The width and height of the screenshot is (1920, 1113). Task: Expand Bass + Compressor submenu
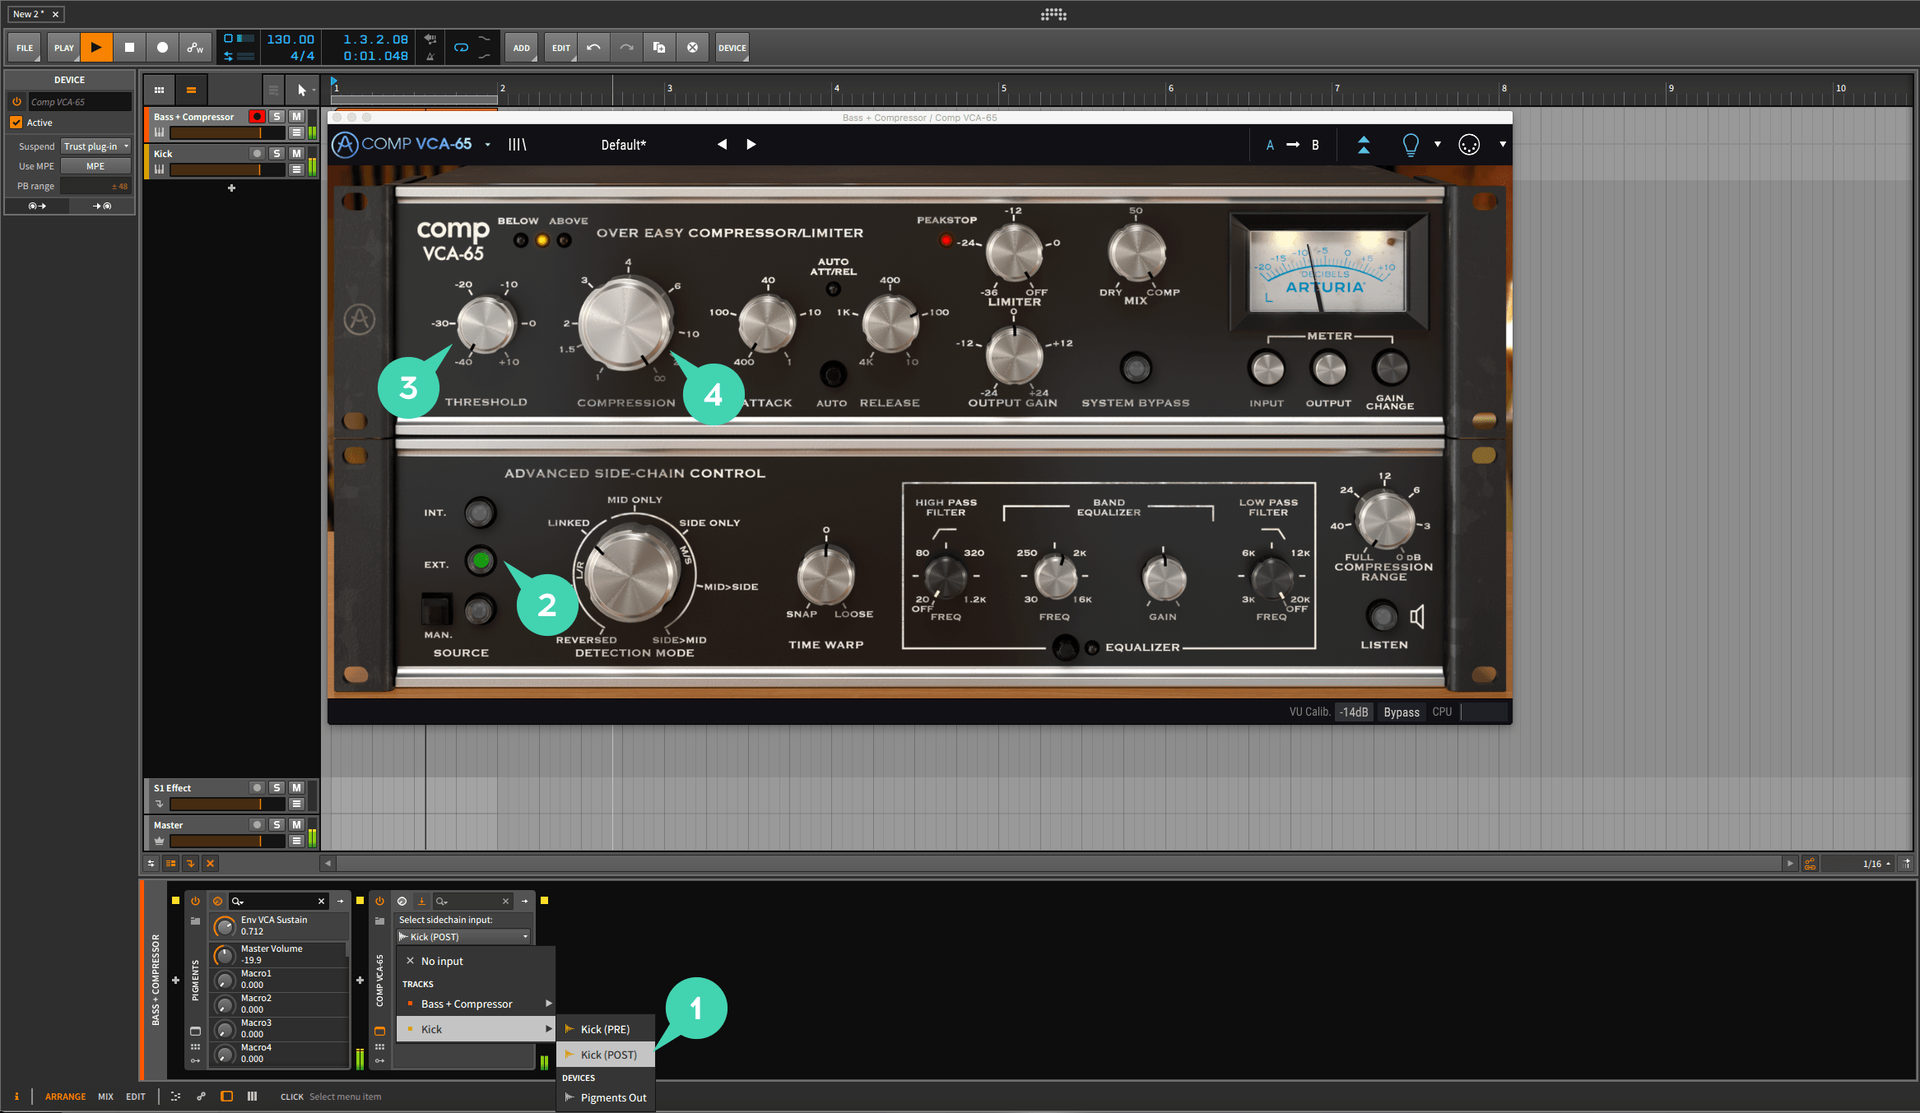pos(476,1004)
